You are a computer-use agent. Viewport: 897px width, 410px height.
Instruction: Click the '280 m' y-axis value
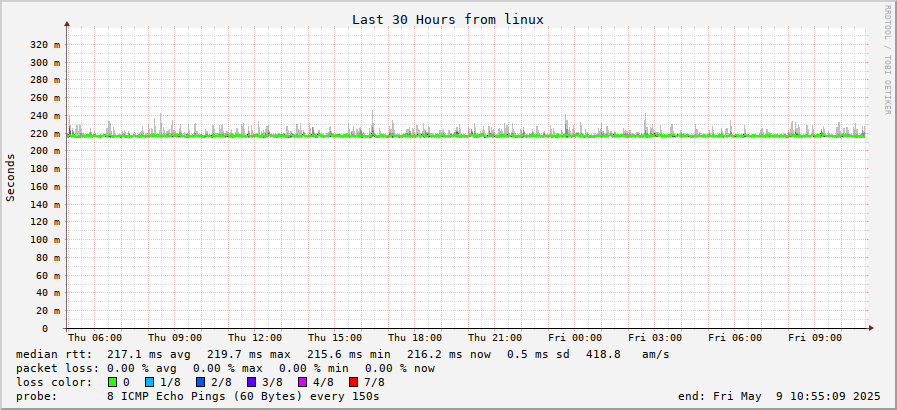(x=44, y=80)
